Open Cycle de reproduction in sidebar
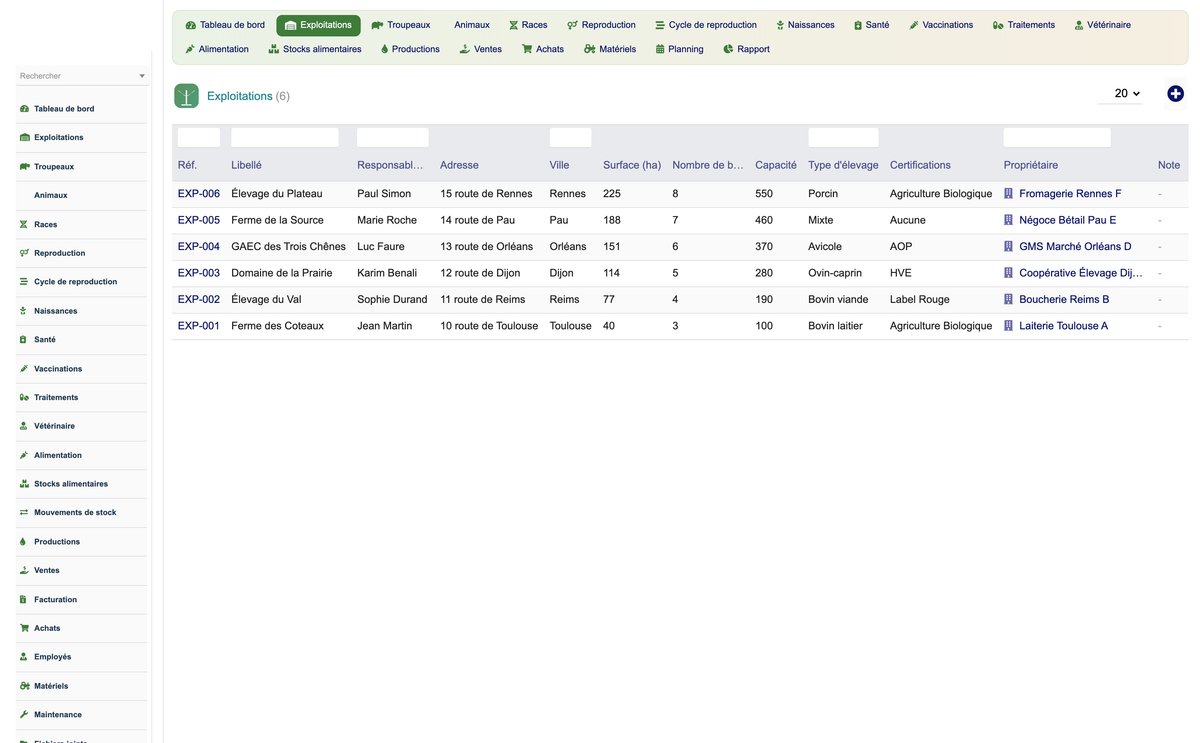This screenshot has width=1200, height=743. coord(75,282)
